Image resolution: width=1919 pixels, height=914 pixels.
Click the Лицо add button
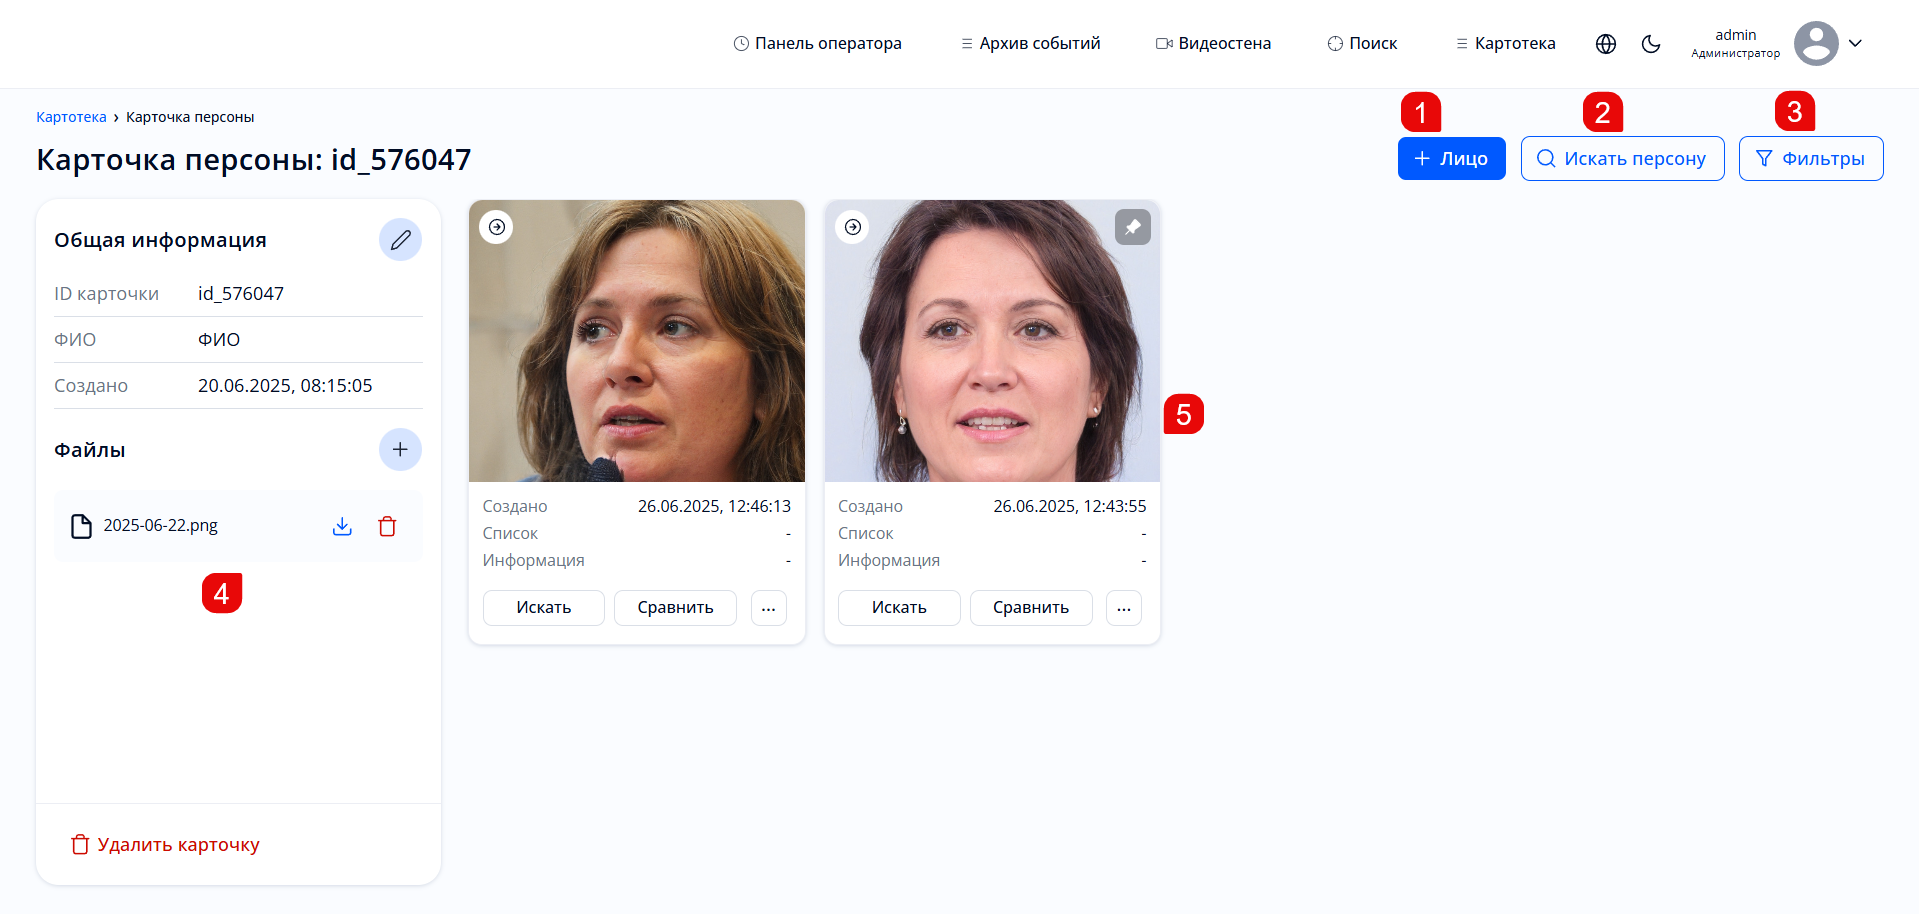point(1451,159)
